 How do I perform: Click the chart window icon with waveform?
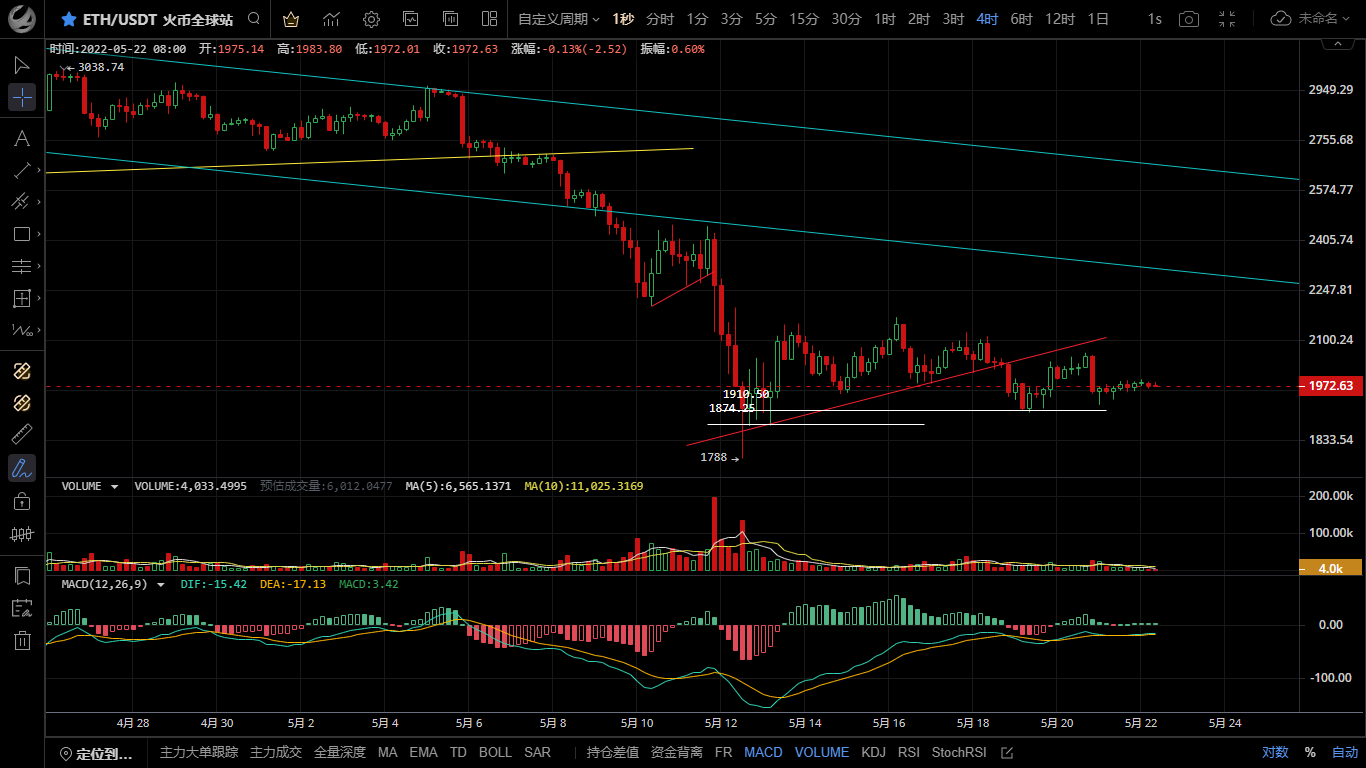(411, 19)
